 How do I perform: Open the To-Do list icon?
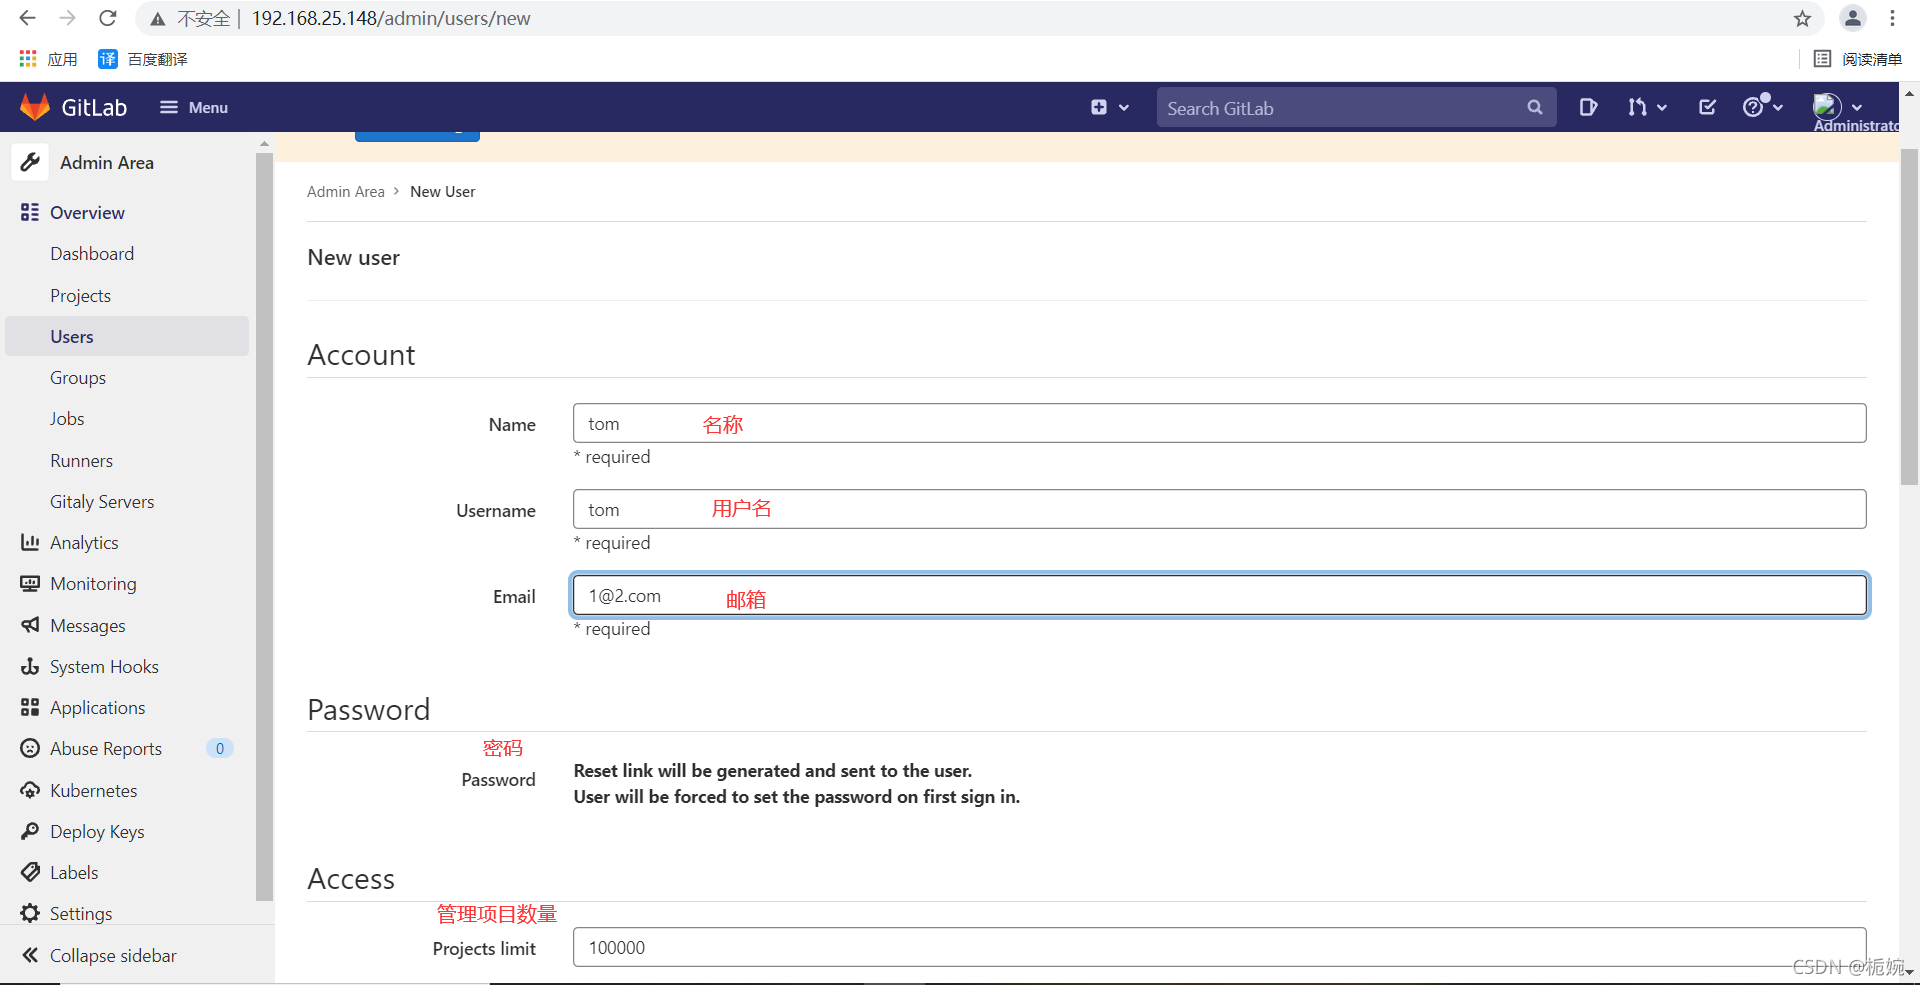pos(1708,107)
